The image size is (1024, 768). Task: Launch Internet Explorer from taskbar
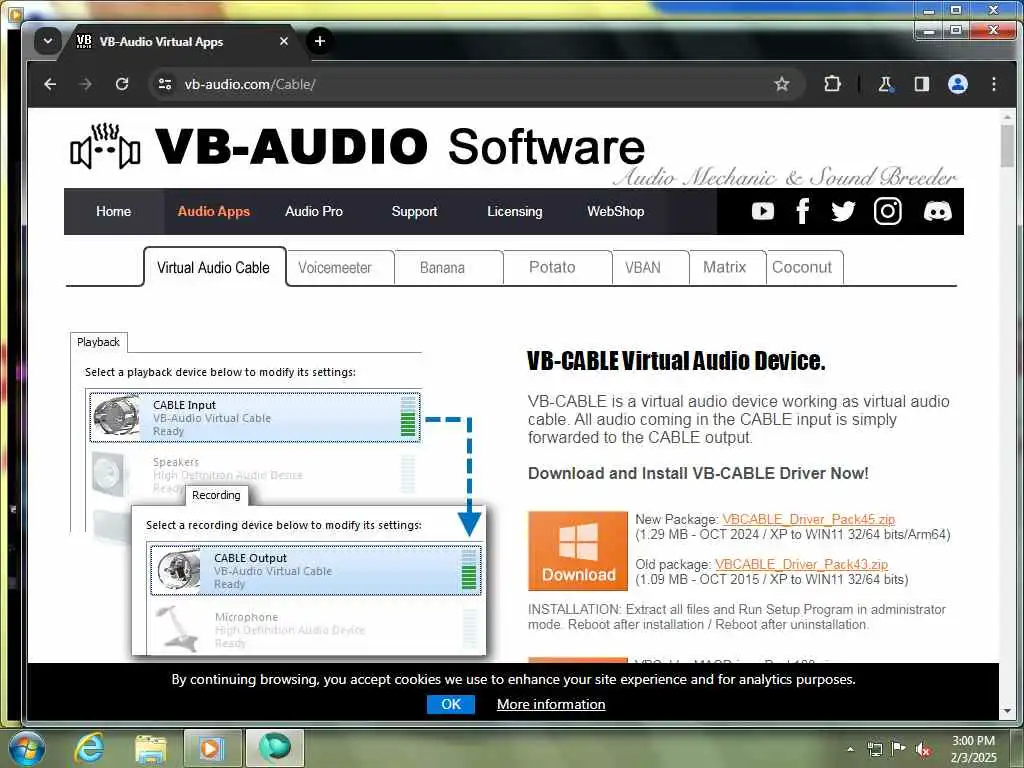tap(88, 748)
